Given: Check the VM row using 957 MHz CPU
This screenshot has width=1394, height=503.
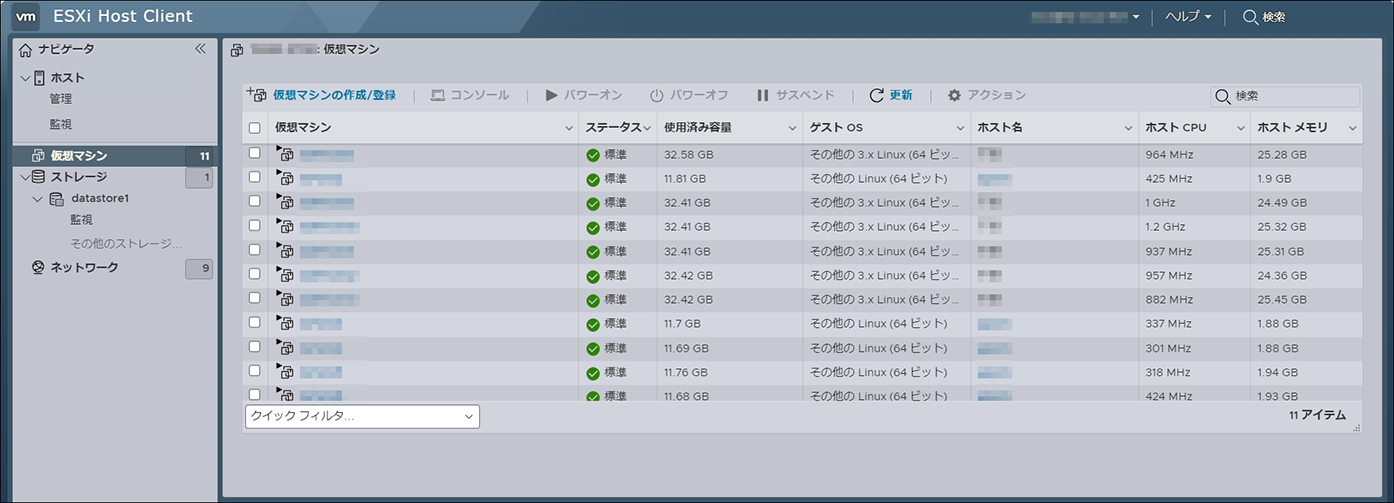Looking at the screenshot, I should (x=255, y=273).
